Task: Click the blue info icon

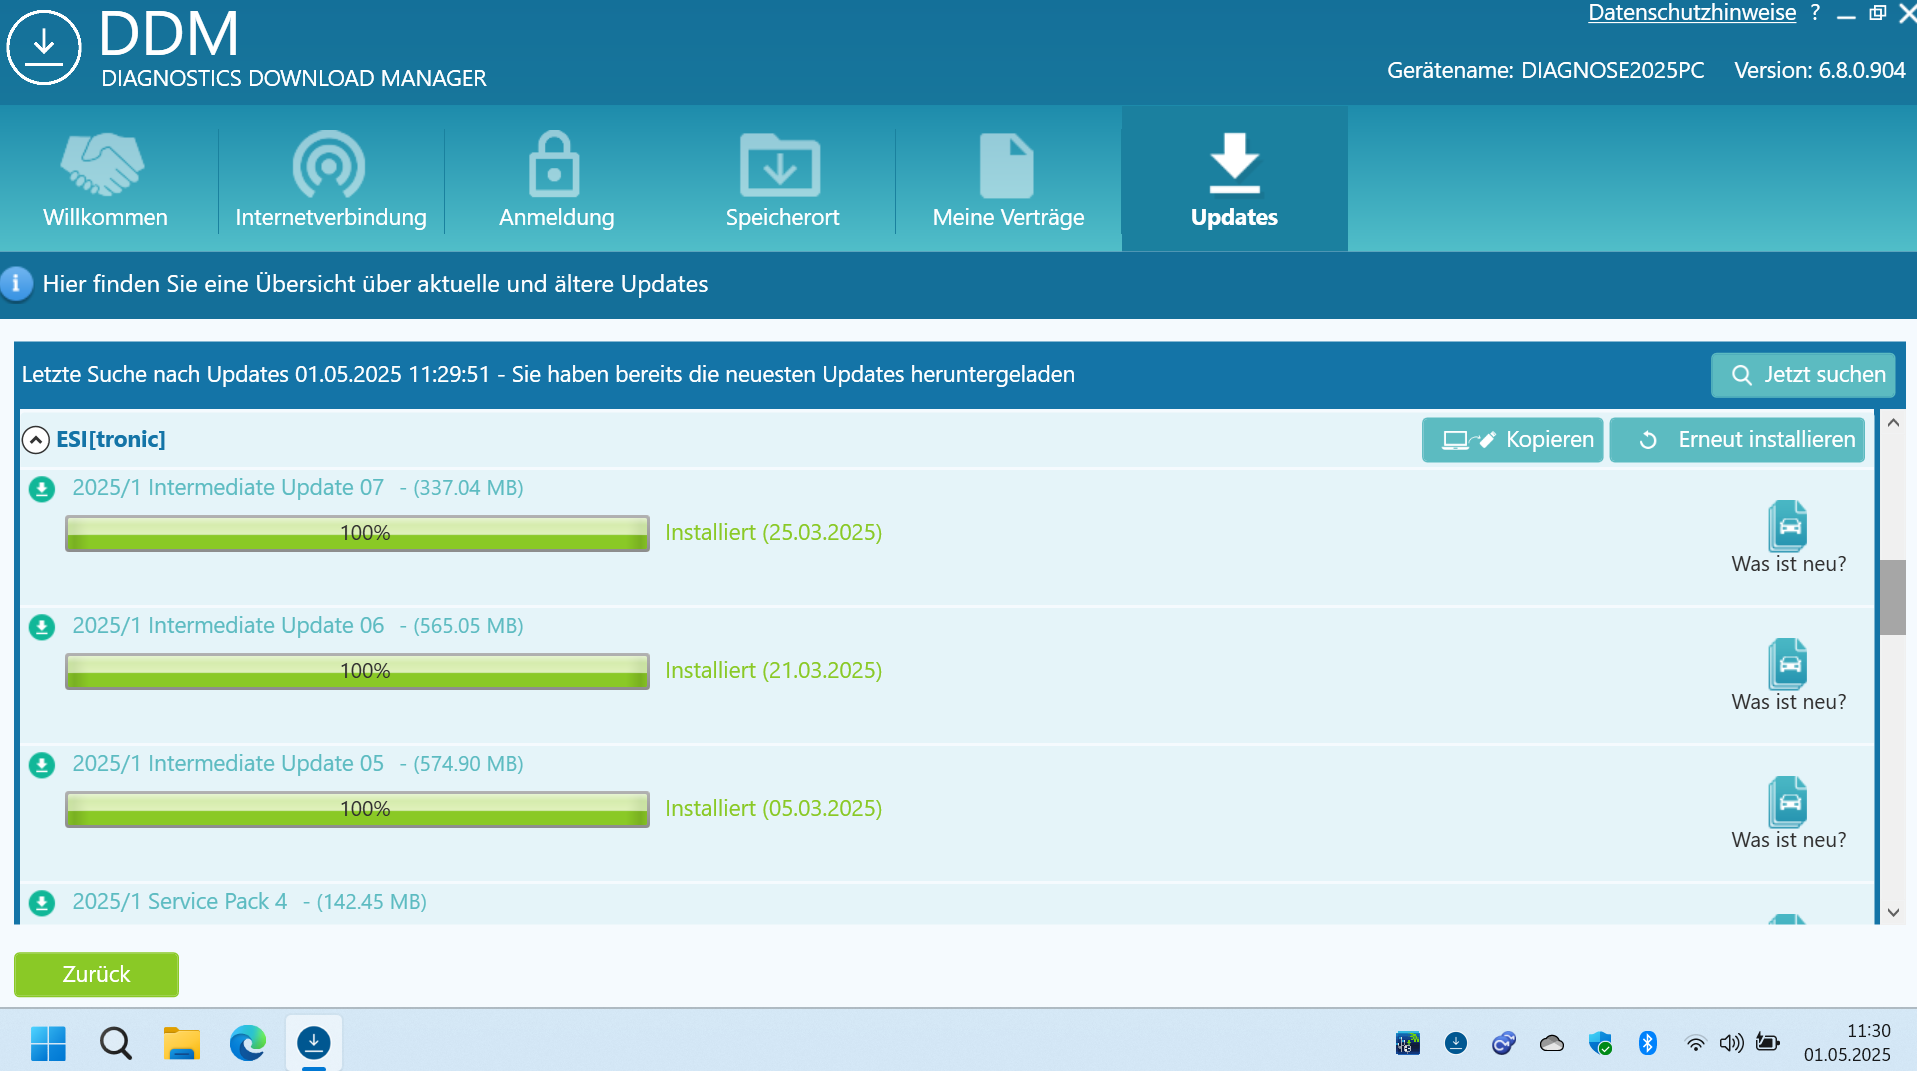Action: 16,284
